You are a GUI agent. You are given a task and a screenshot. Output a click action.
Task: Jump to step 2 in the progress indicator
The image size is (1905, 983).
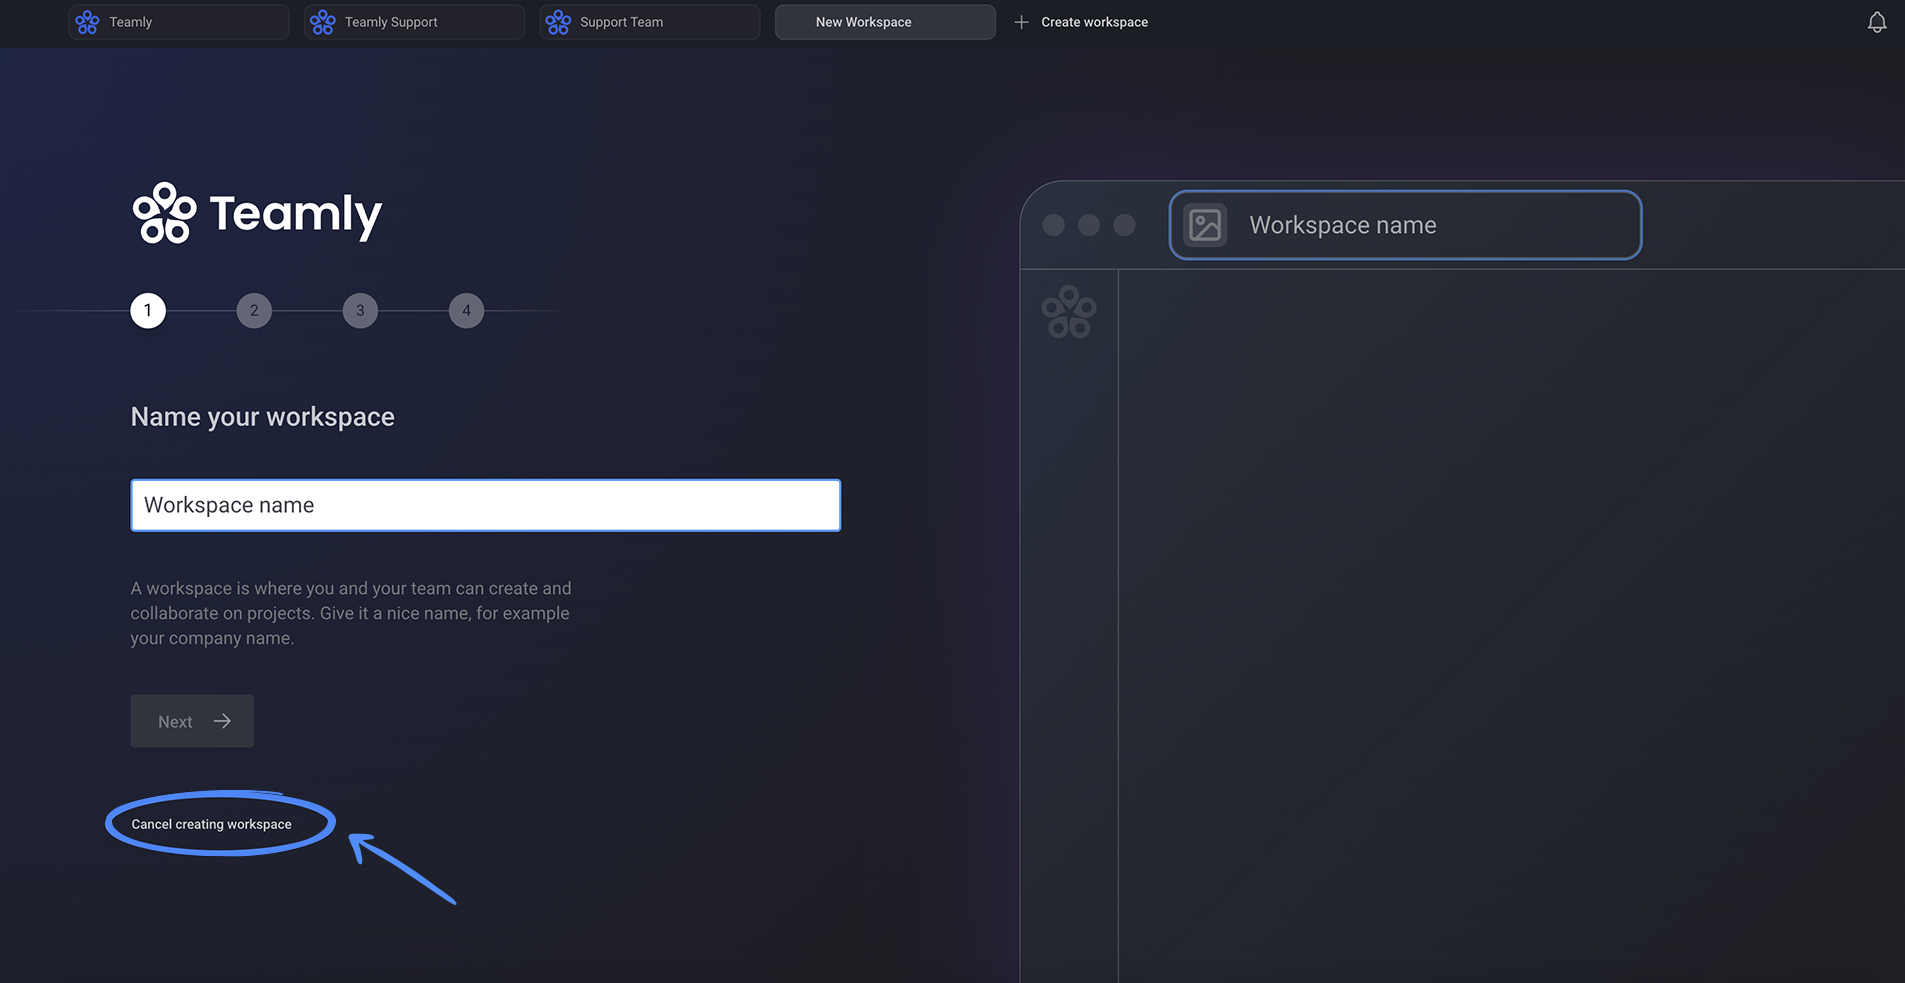pos(254,310)
